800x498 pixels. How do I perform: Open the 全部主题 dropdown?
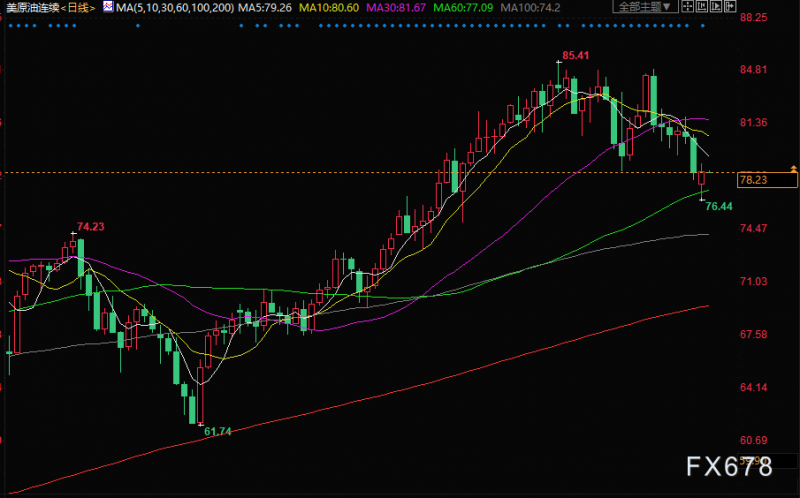645,6
